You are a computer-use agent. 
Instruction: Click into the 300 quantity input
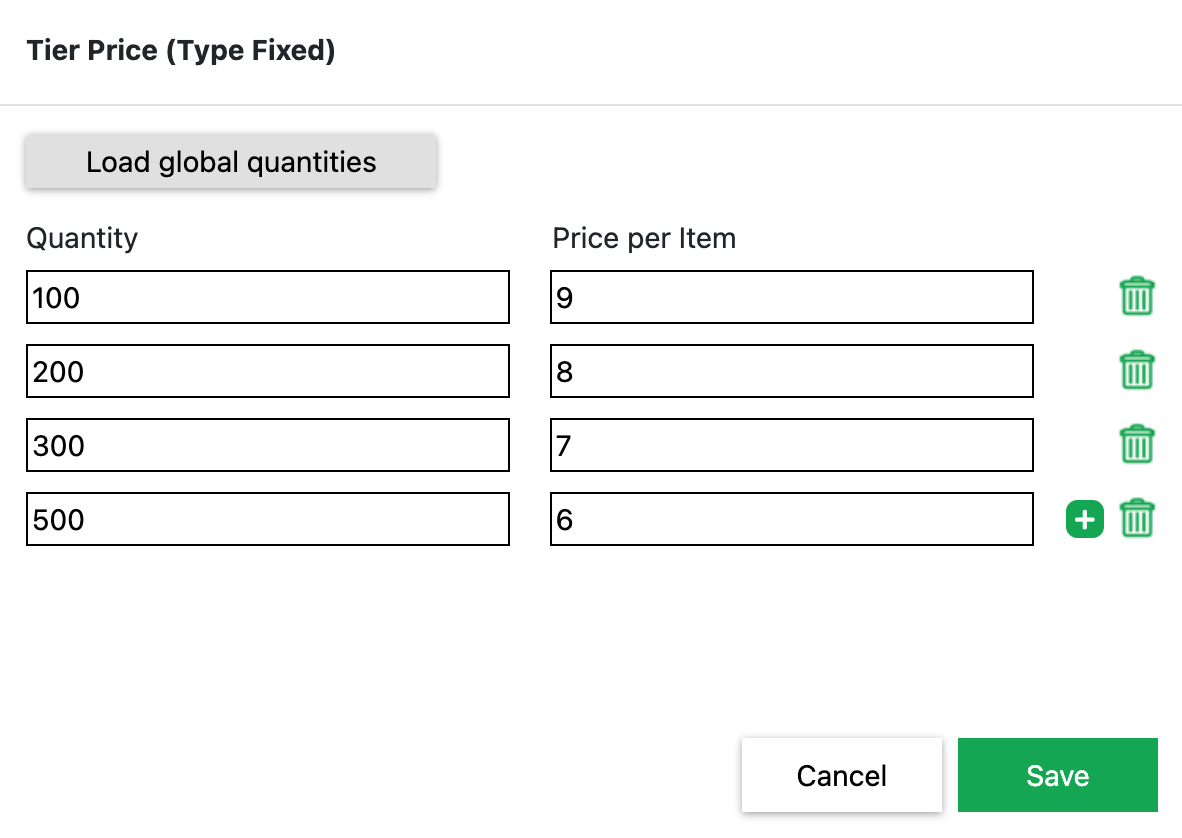tap(268, 445)
